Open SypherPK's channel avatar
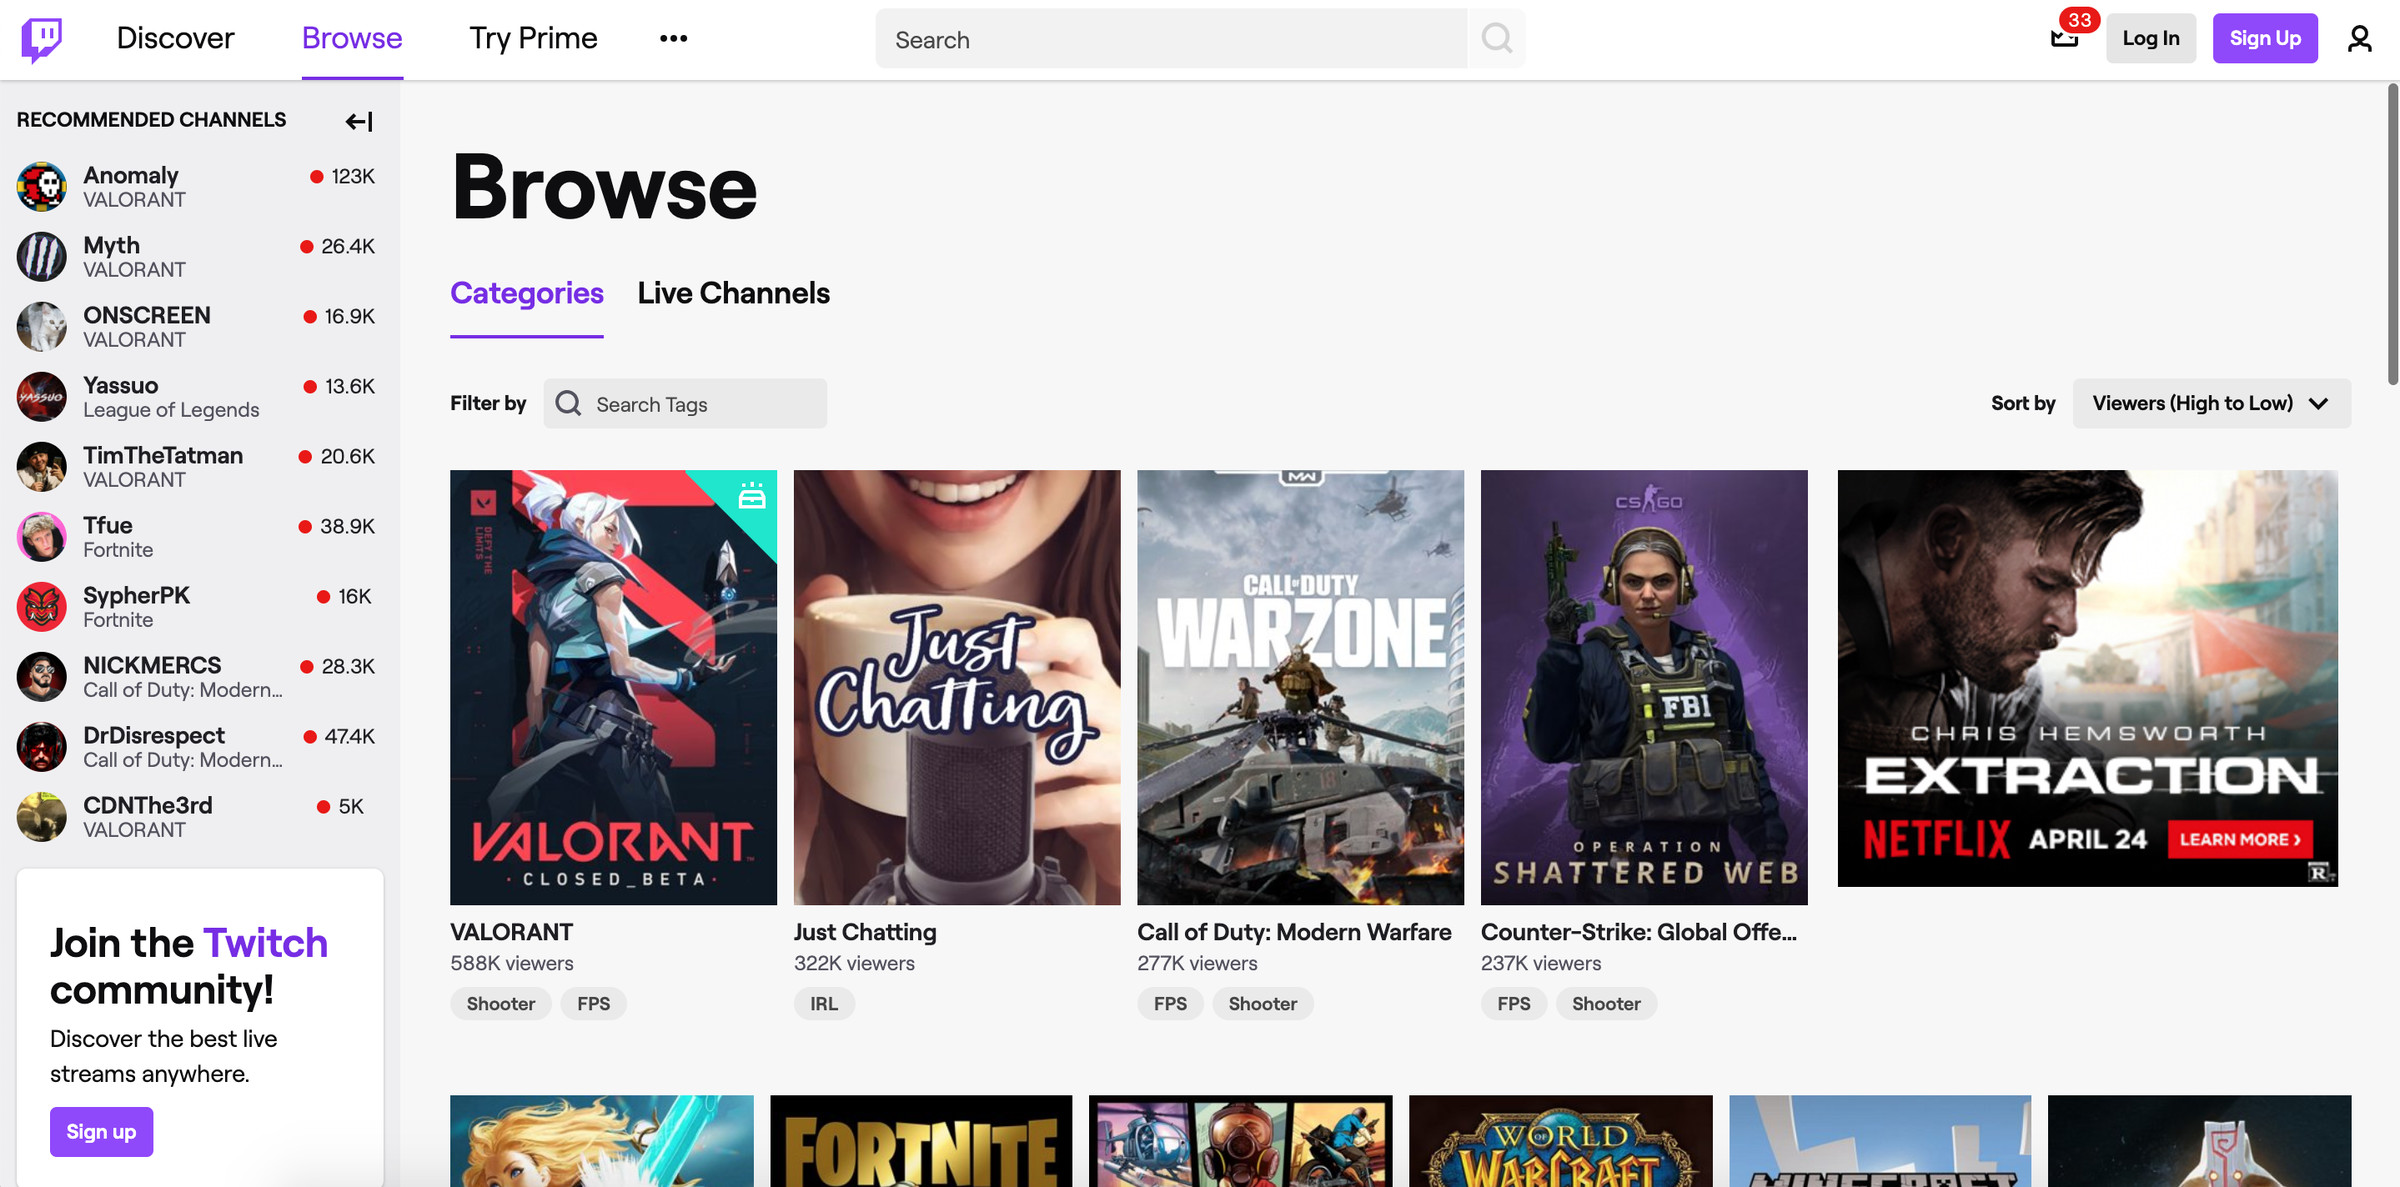The width and height of the screenshot is (2400, 1187). click(42, 607)
